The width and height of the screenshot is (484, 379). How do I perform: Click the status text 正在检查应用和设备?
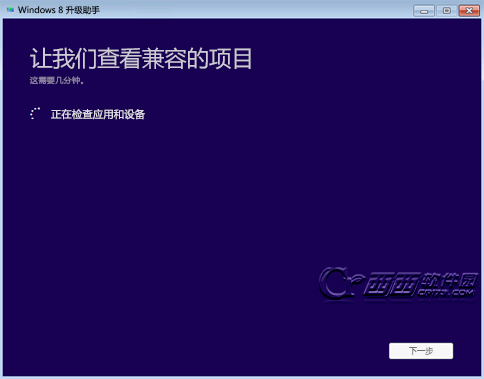click(x=98, y=114)
